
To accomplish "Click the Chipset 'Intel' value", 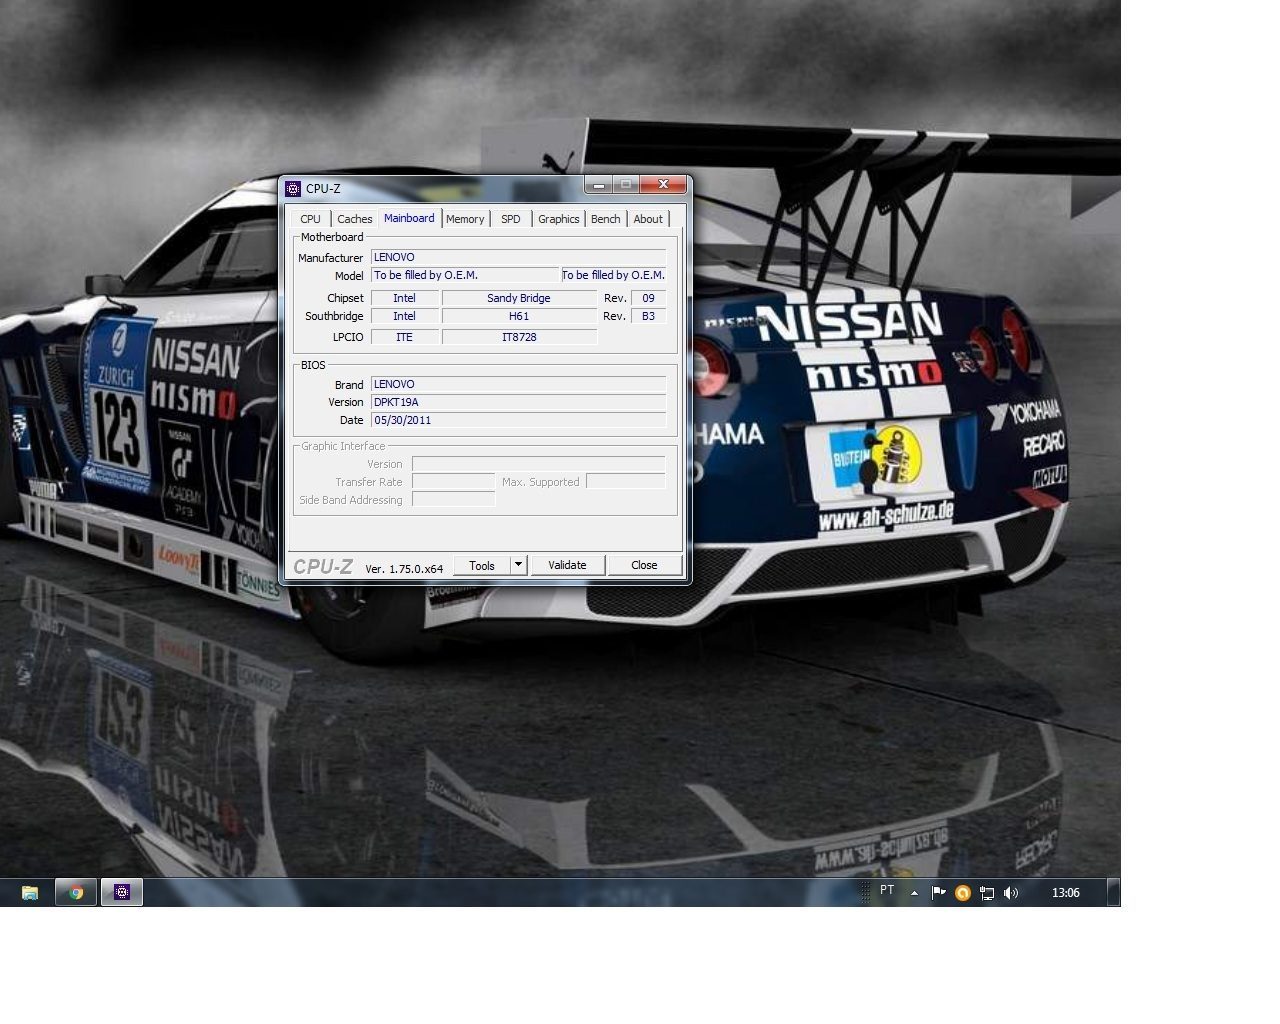I will point(404,298).
